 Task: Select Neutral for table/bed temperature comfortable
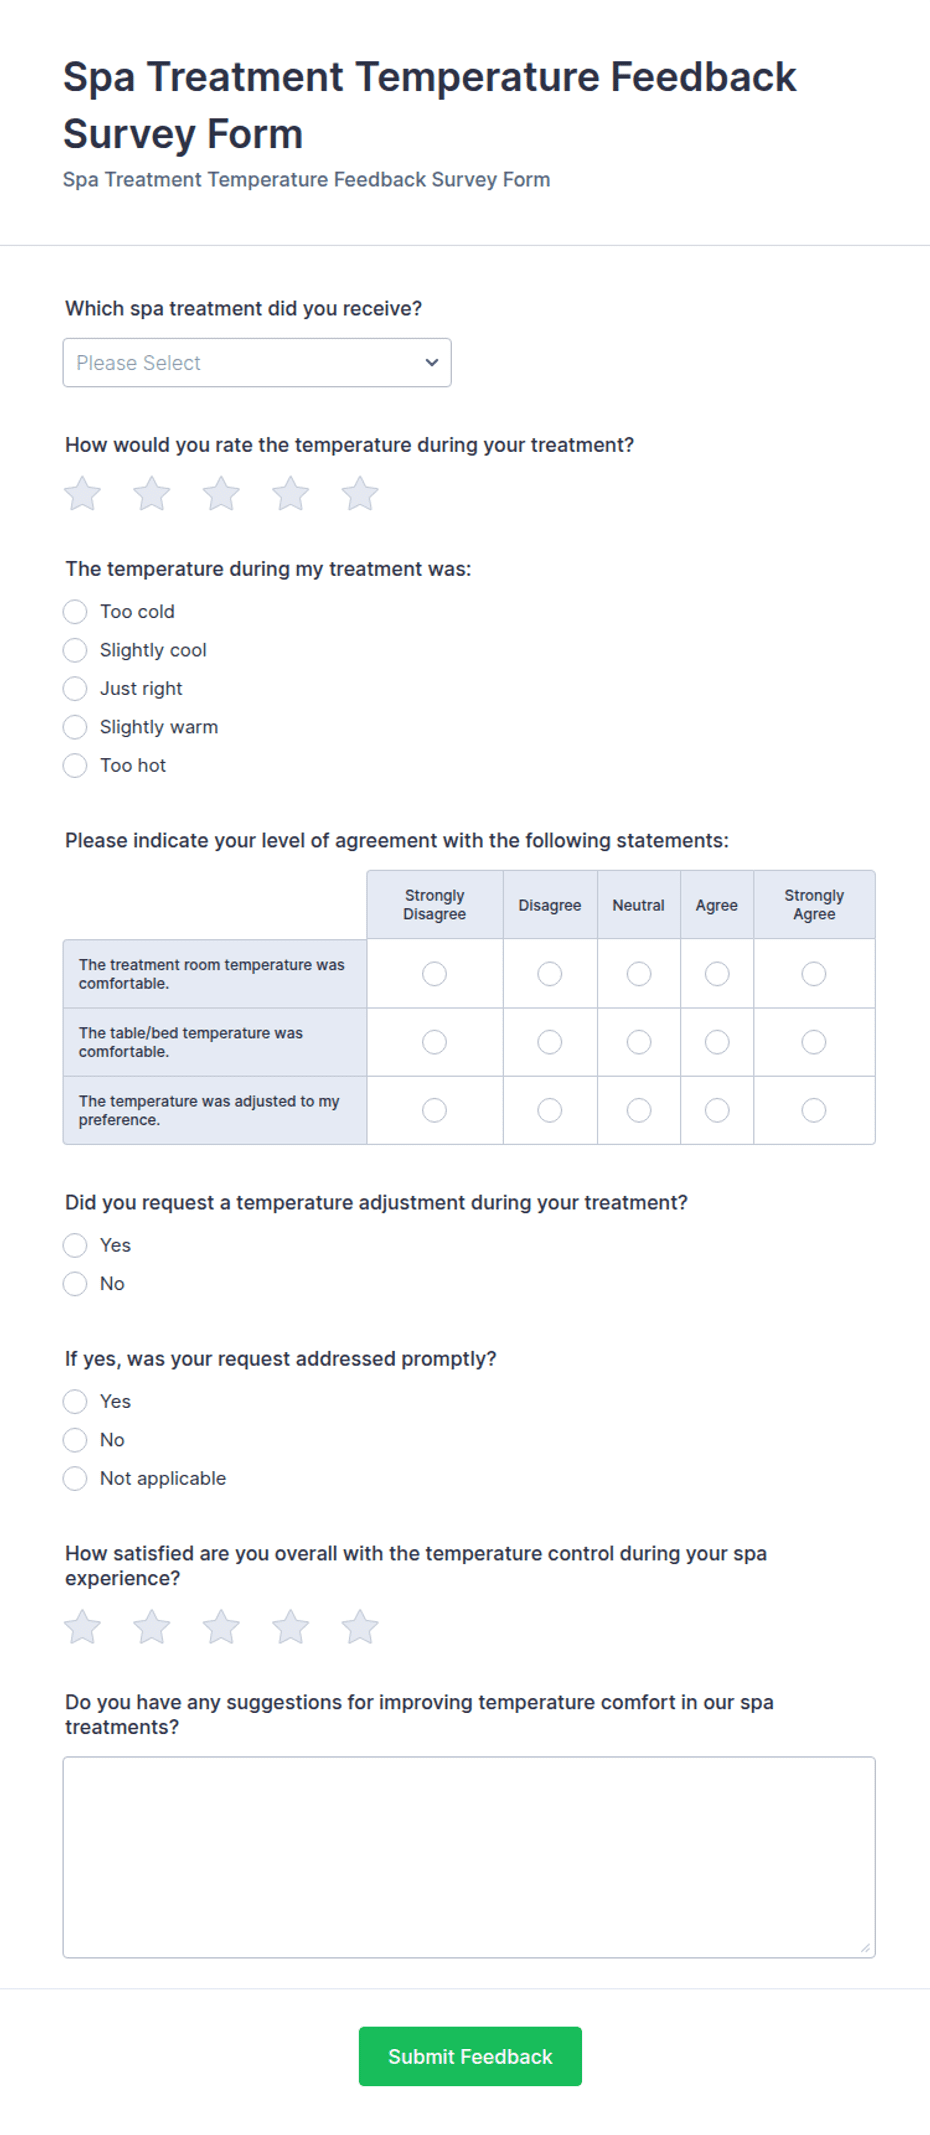click(639, 1042)
